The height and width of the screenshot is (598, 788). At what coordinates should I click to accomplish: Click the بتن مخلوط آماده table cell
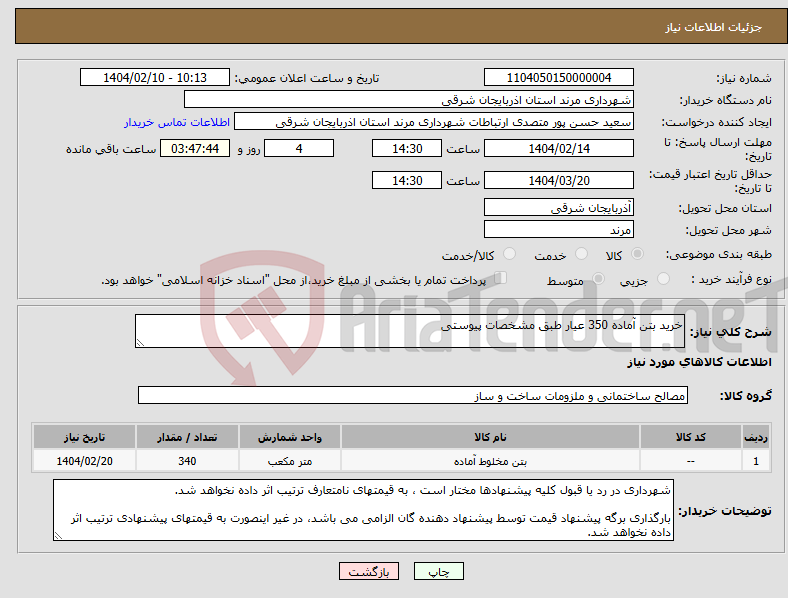(490, 460)
